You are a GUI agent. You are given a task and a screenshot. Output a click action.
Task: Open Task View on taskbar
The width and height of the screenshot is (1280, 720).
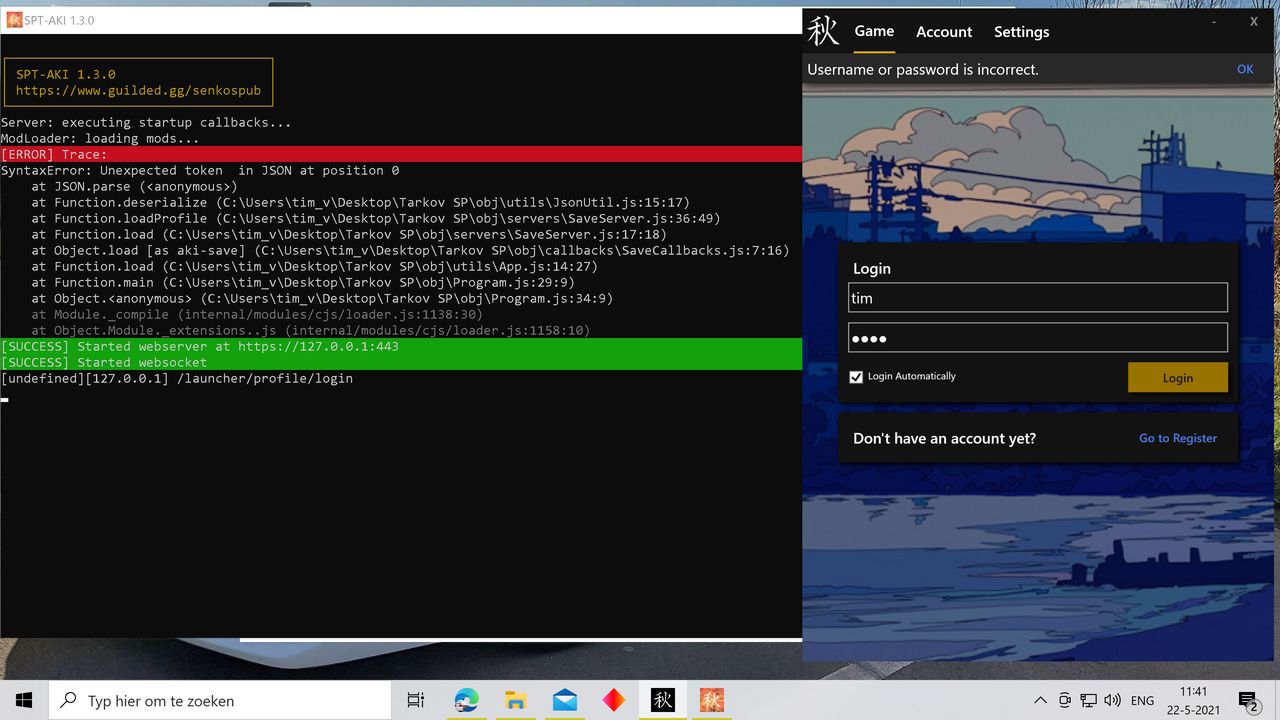[x=416, y=701]
